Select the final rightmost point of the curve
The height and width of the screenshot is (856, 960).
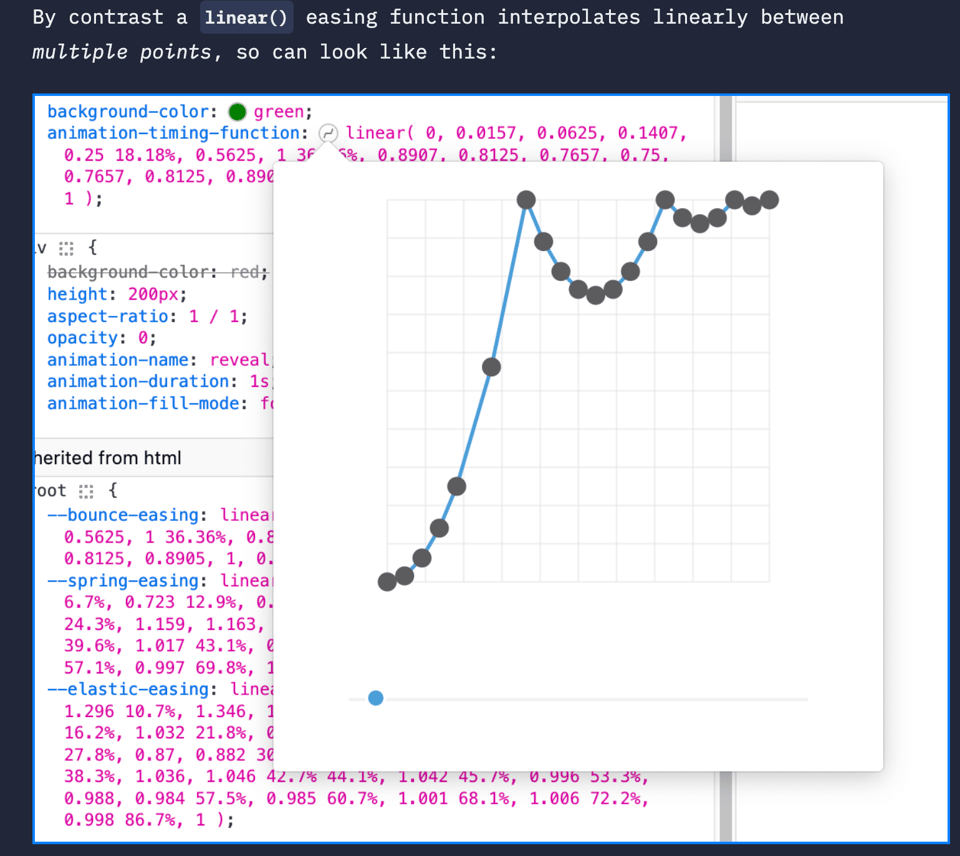(769, 200)
